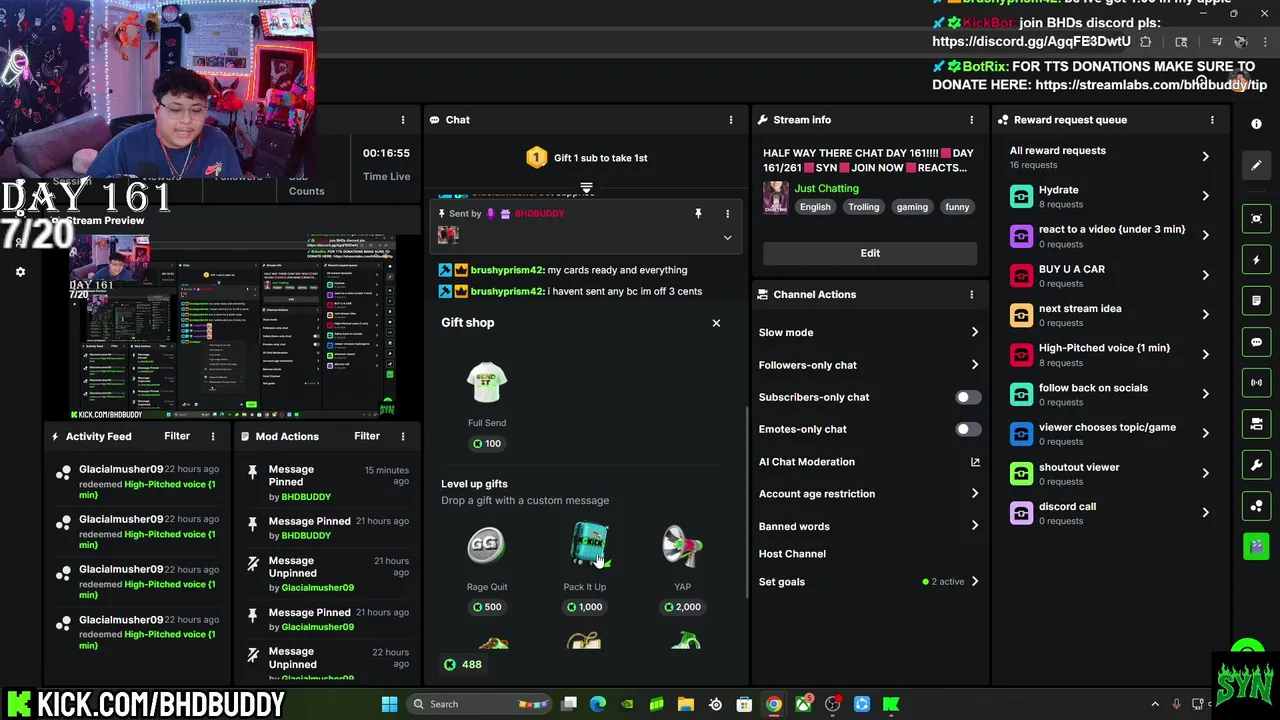This screenshot has height=720, width=1280.
Task: Select the Rage Quit gift
Action: point(487,570)
